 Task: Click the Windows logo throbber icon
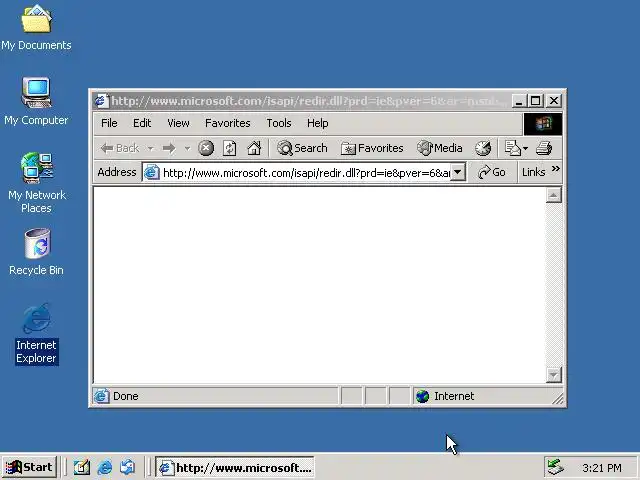coord(543,123)
